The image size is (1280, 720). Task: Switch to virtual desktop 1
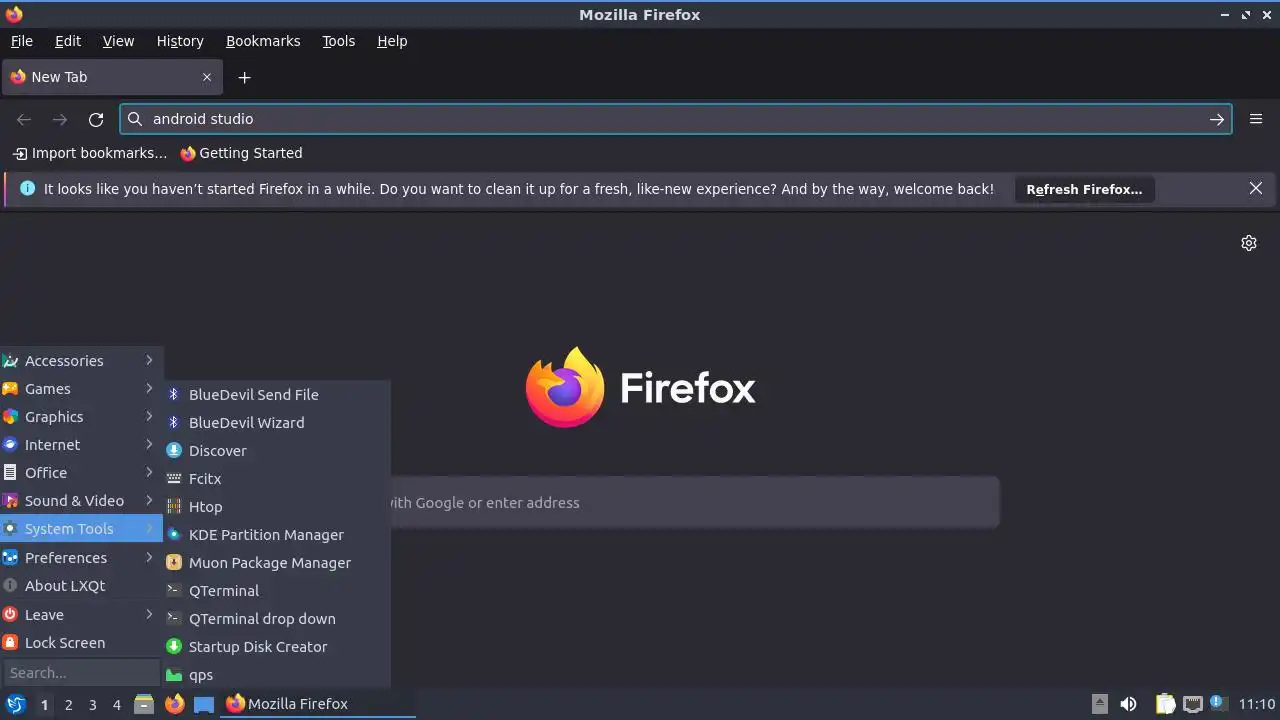pos(44,705)
